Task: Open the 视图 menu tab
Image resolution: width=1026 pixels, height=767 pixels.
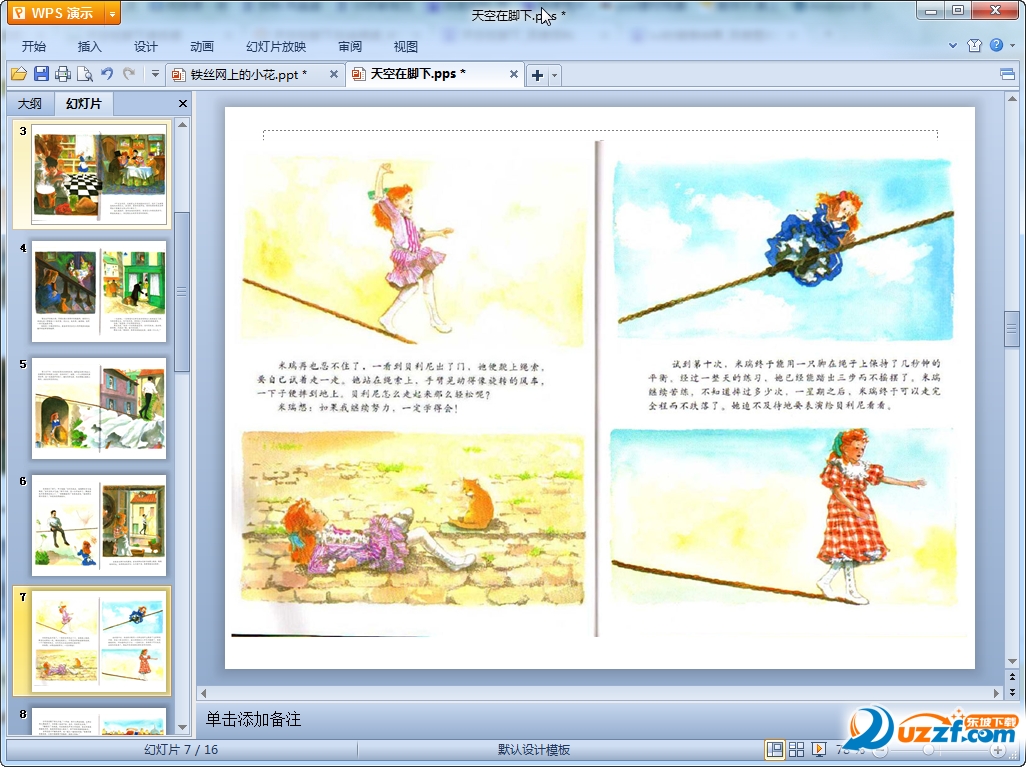Action: click(406, 46)
